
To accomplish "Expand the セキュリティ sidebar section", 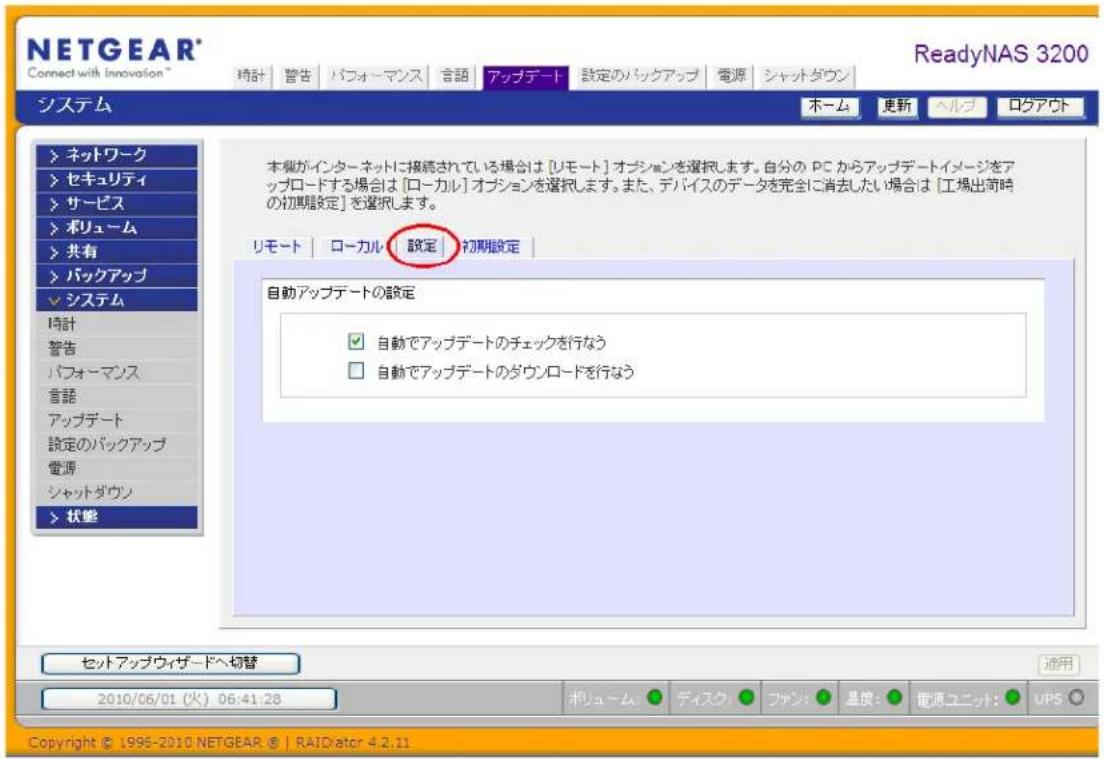I will pyautogui.click(x=117, y=179).
